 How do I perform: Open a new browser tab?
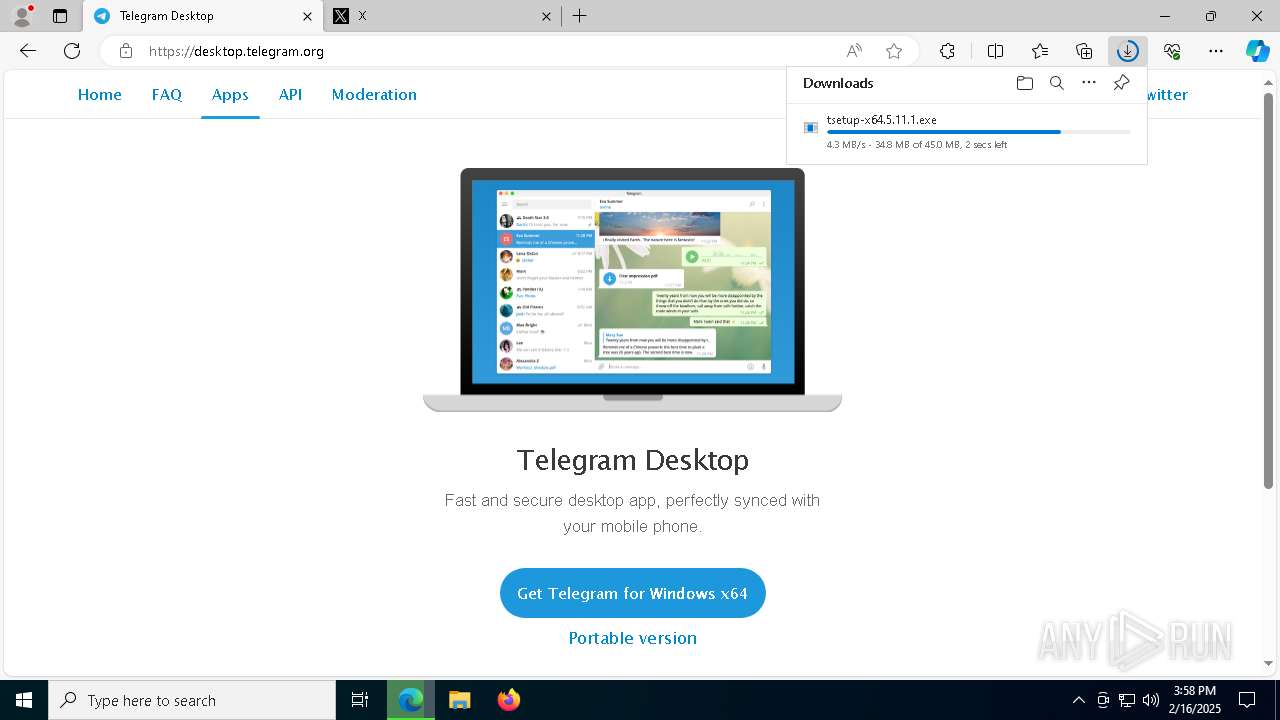580,16
